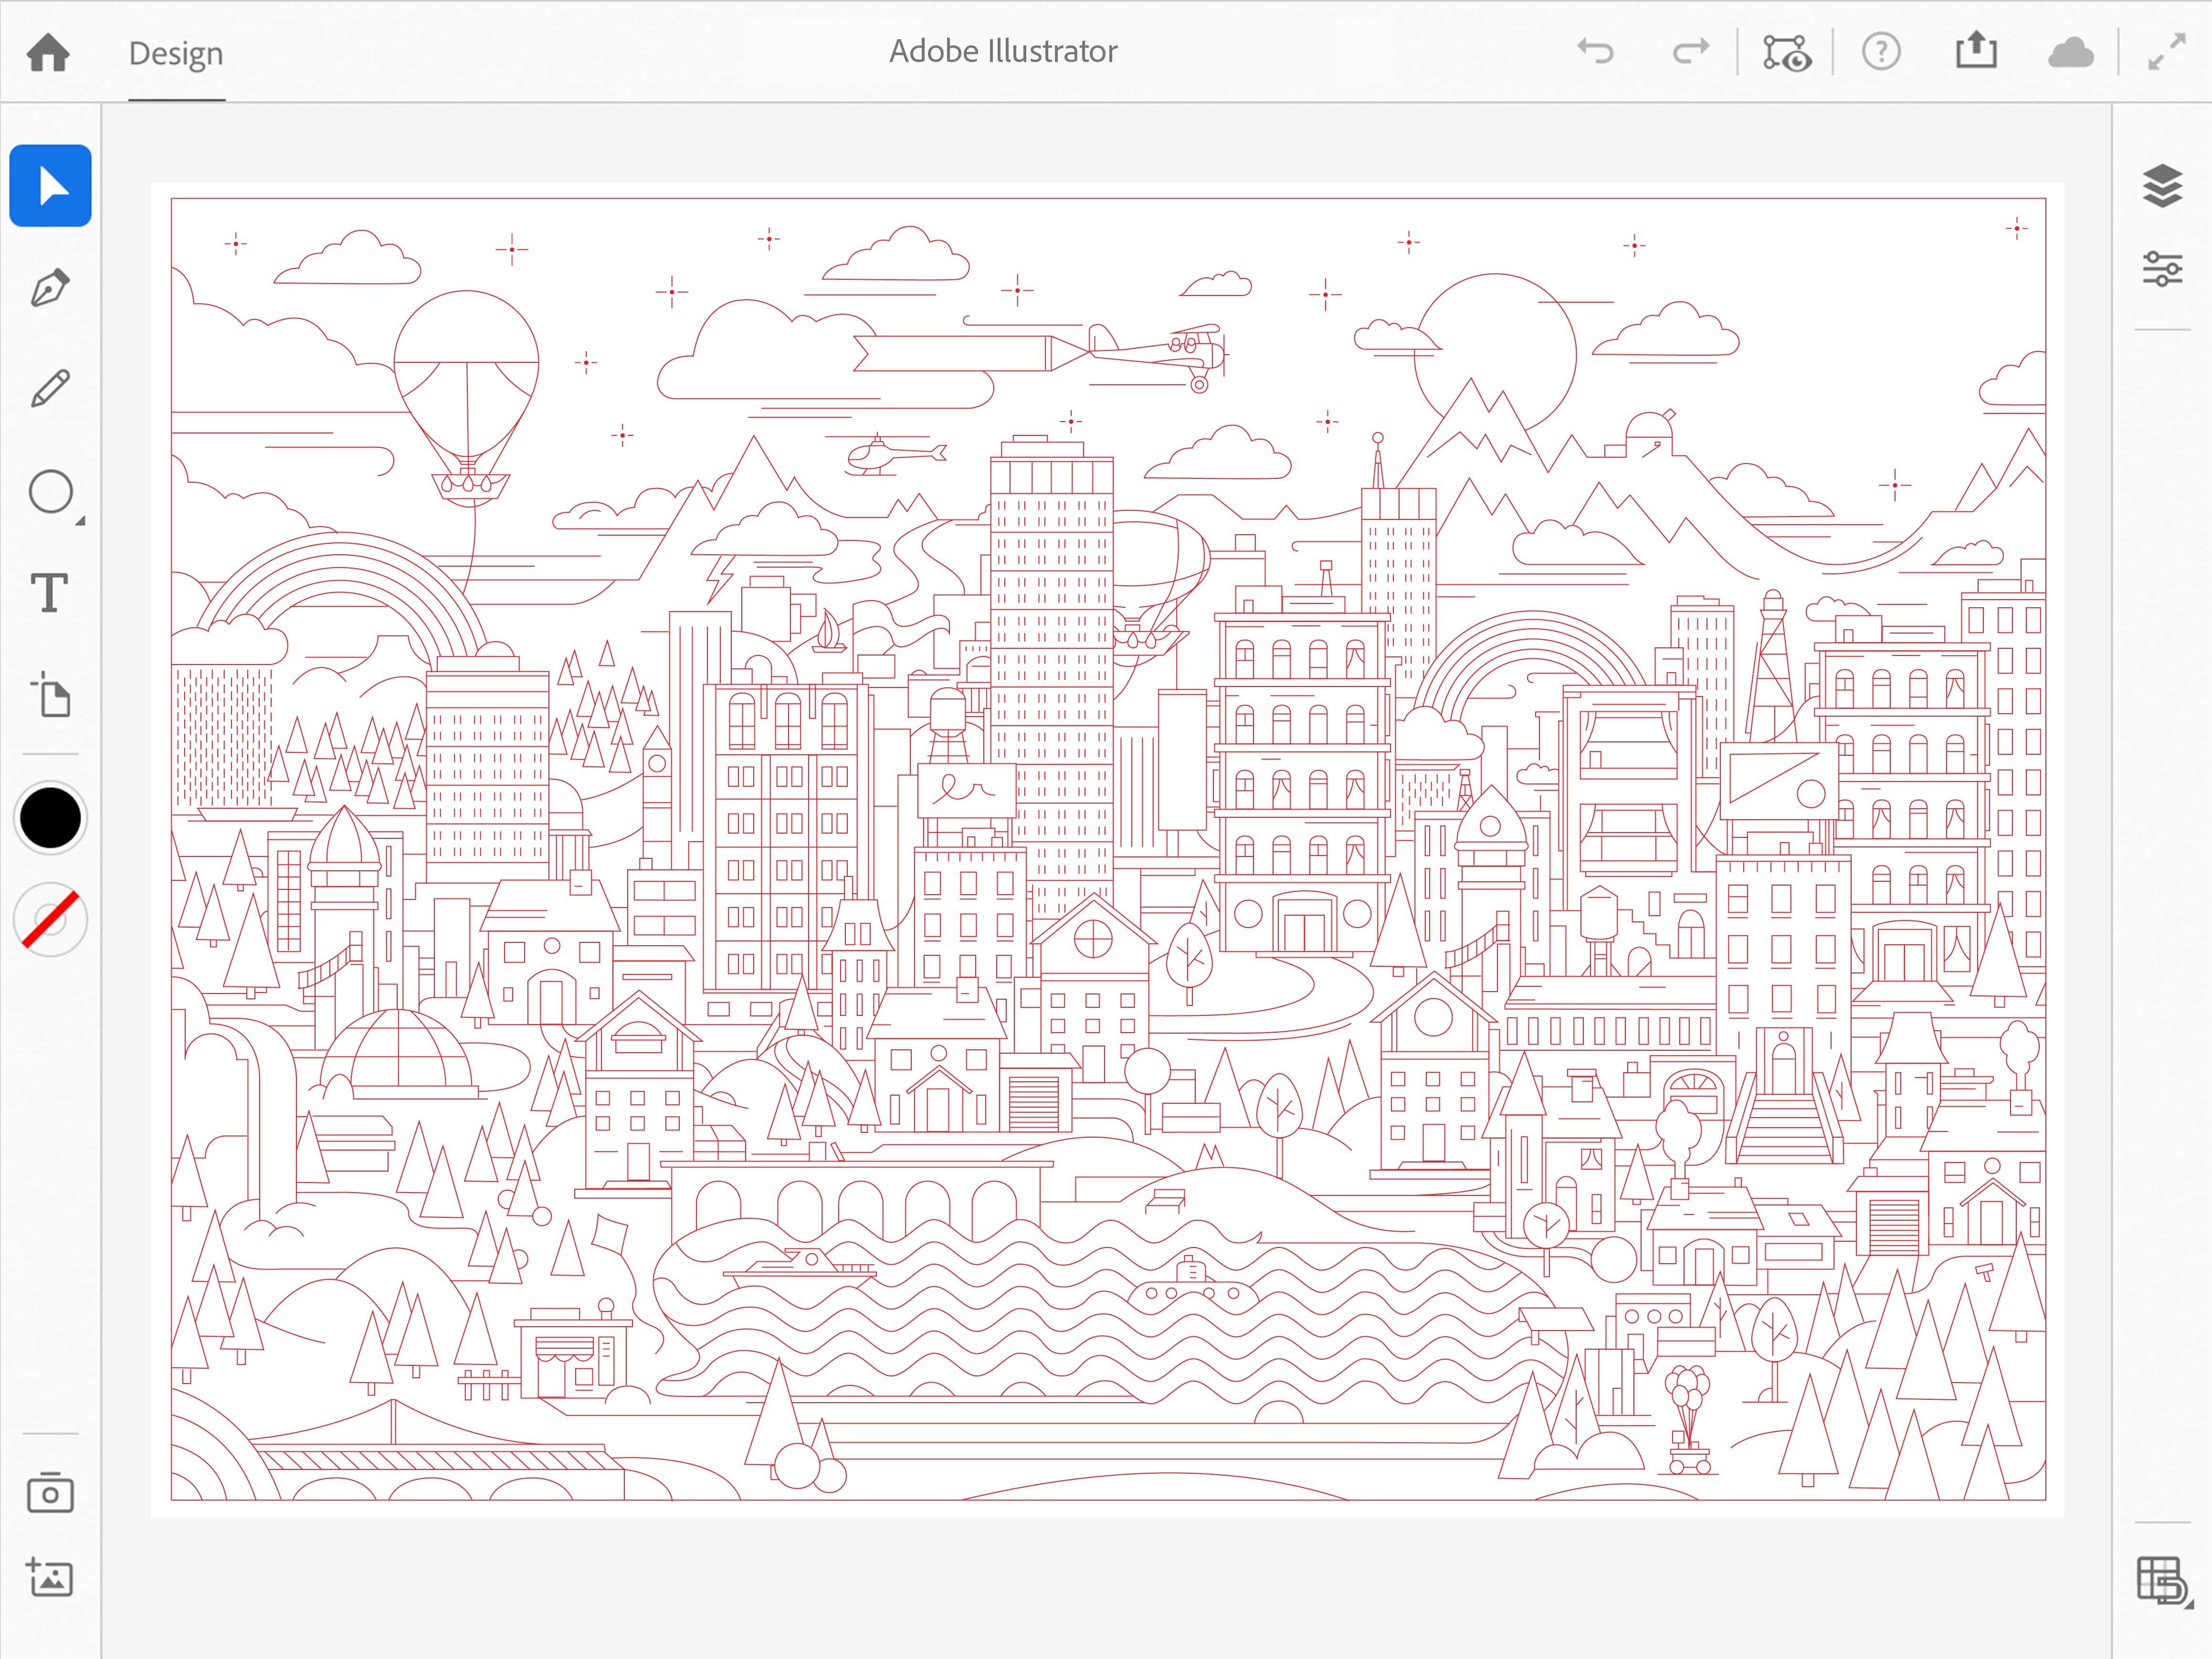Toggle the stroke color to none
The image size is (2212, 1659).
[x=50, y=919]
